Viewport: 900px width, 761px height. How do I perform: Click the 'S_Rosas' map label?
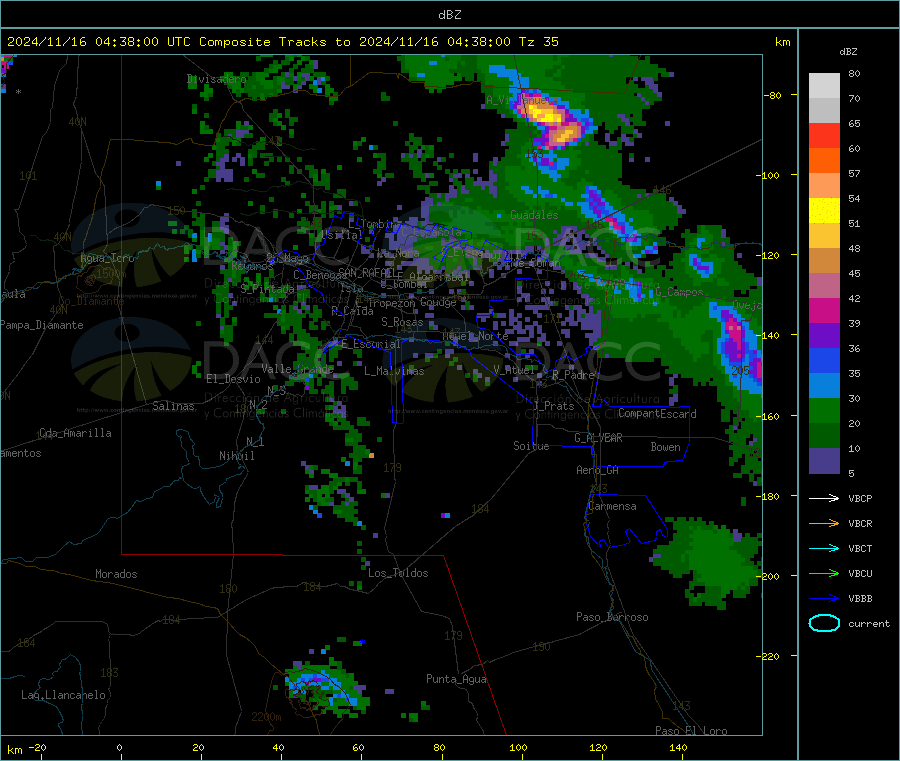pos(402,323)
